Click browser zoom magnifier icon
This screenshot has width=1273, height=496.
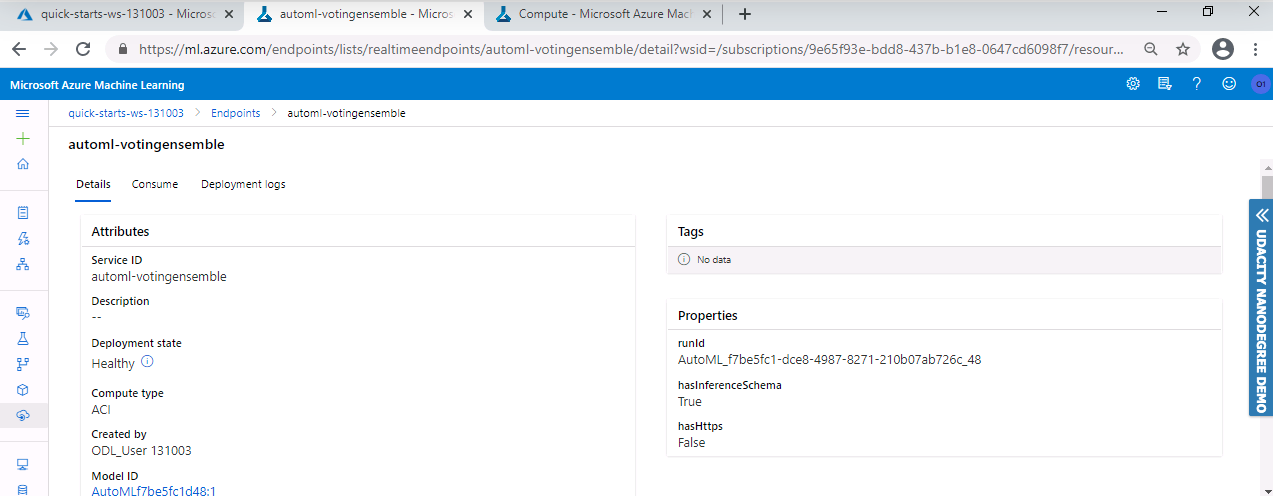click(x=1151, y=49)
